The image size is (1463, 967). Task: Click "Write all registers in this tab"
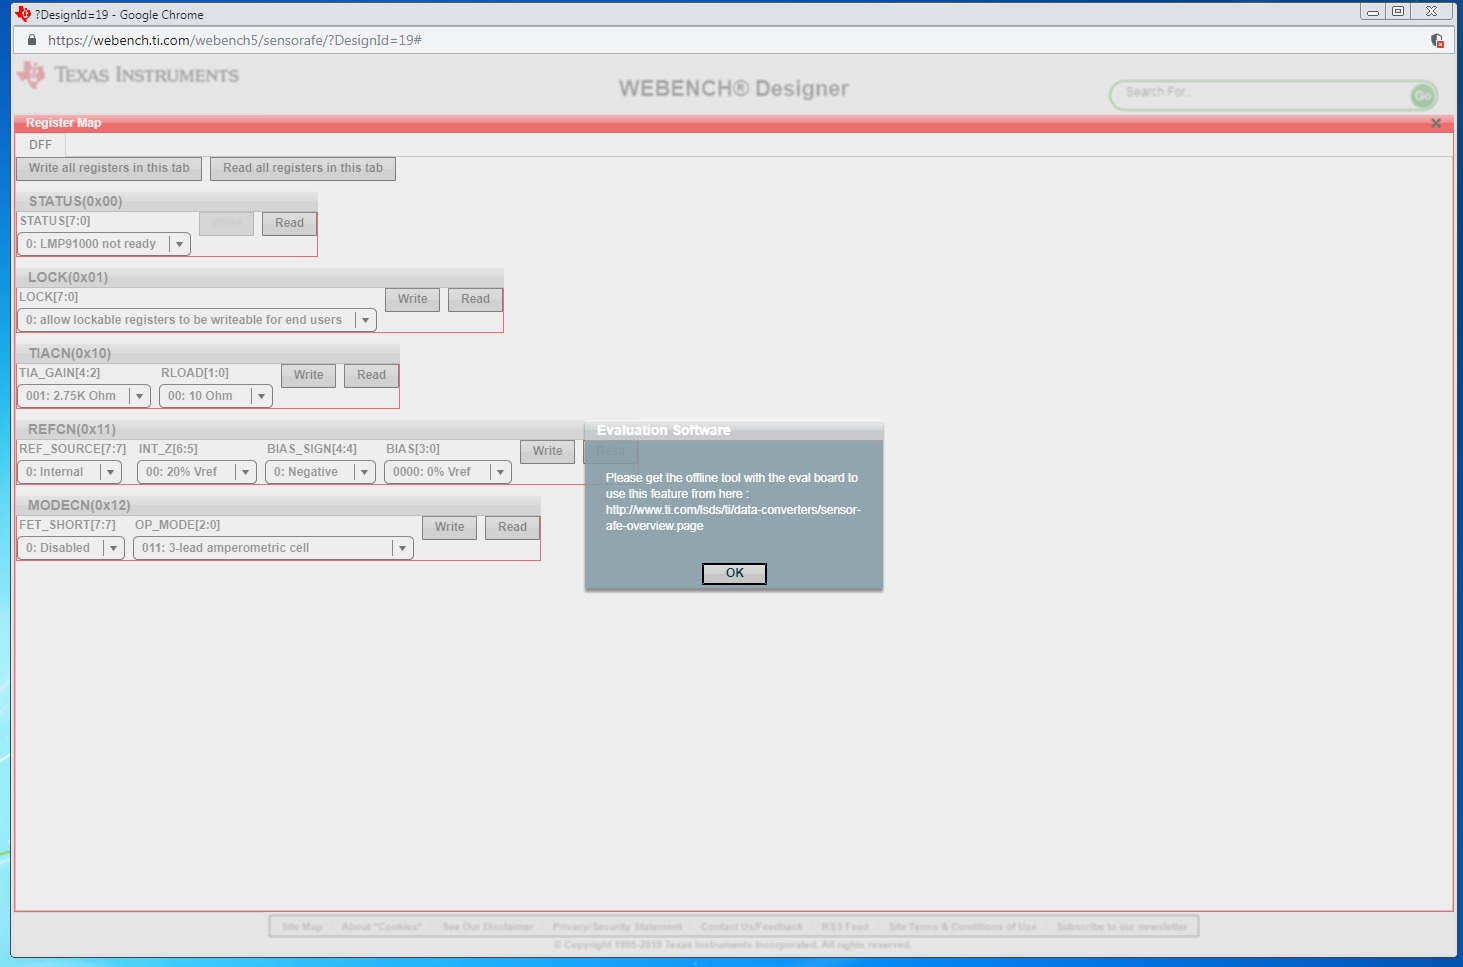pos(108,168)
